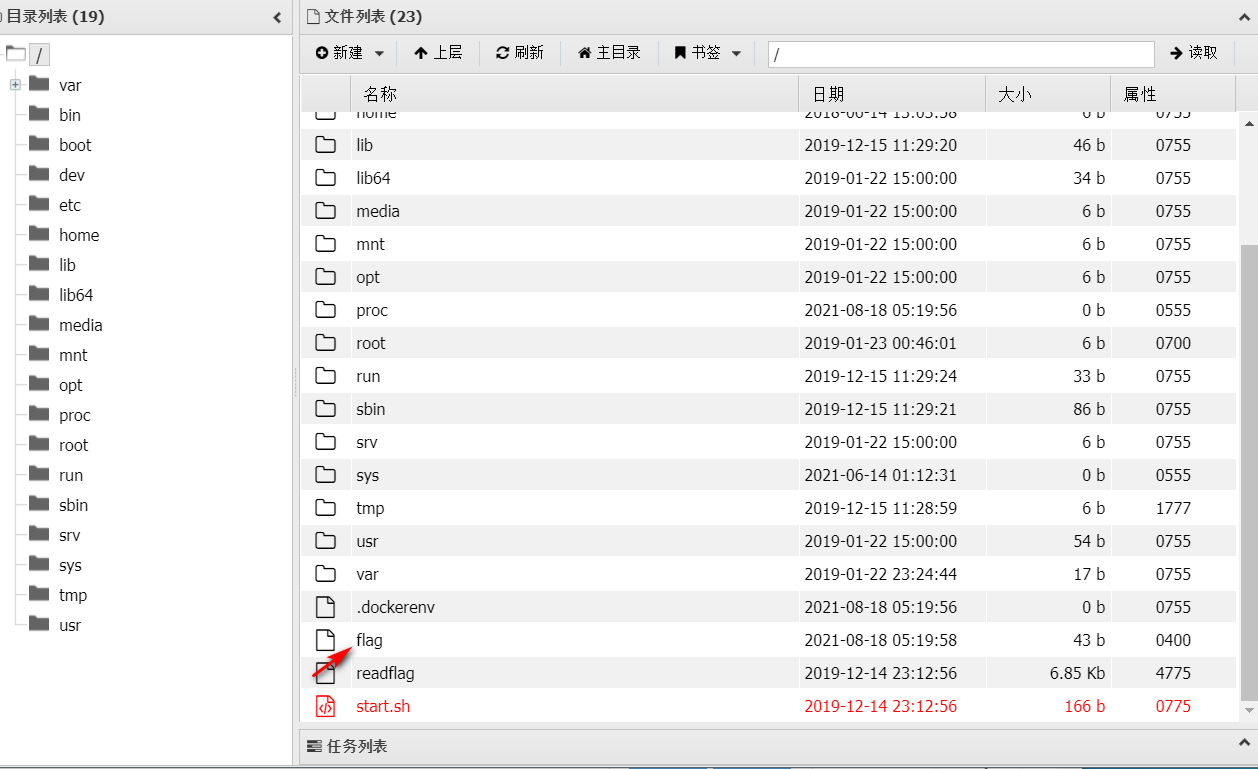Sort files by 日期 column header
Screen dimensions: 1258x769
pyautogui.click(x=891, y=94)
